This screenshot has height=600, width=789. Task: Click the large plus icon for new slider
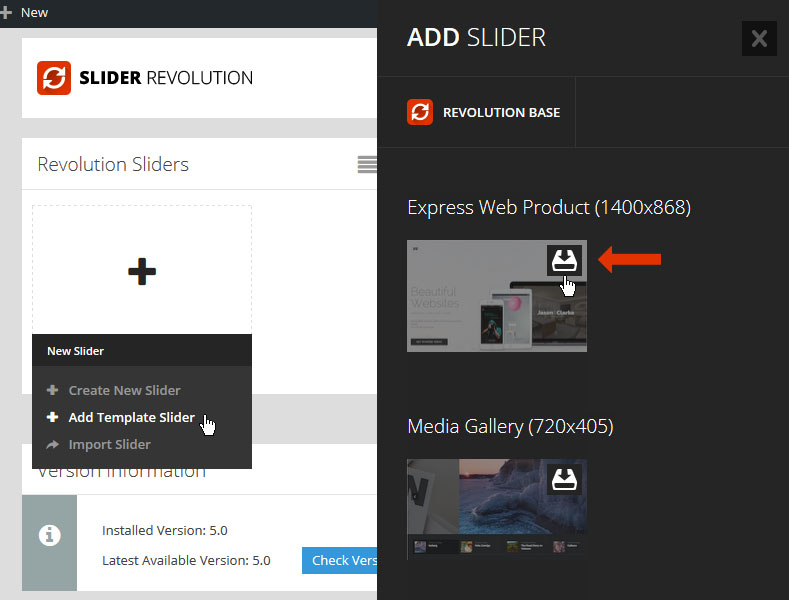point(142,270)
